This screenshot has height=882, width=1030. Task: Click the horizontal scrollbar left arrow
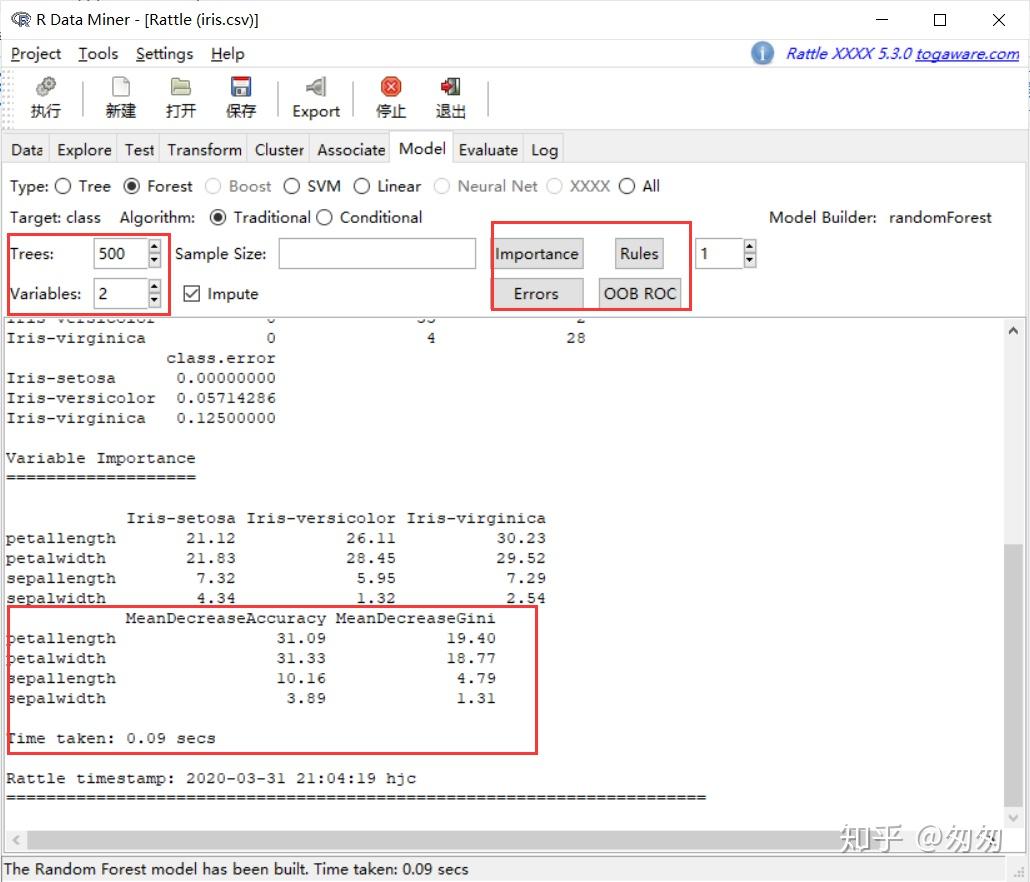point(16,839)
